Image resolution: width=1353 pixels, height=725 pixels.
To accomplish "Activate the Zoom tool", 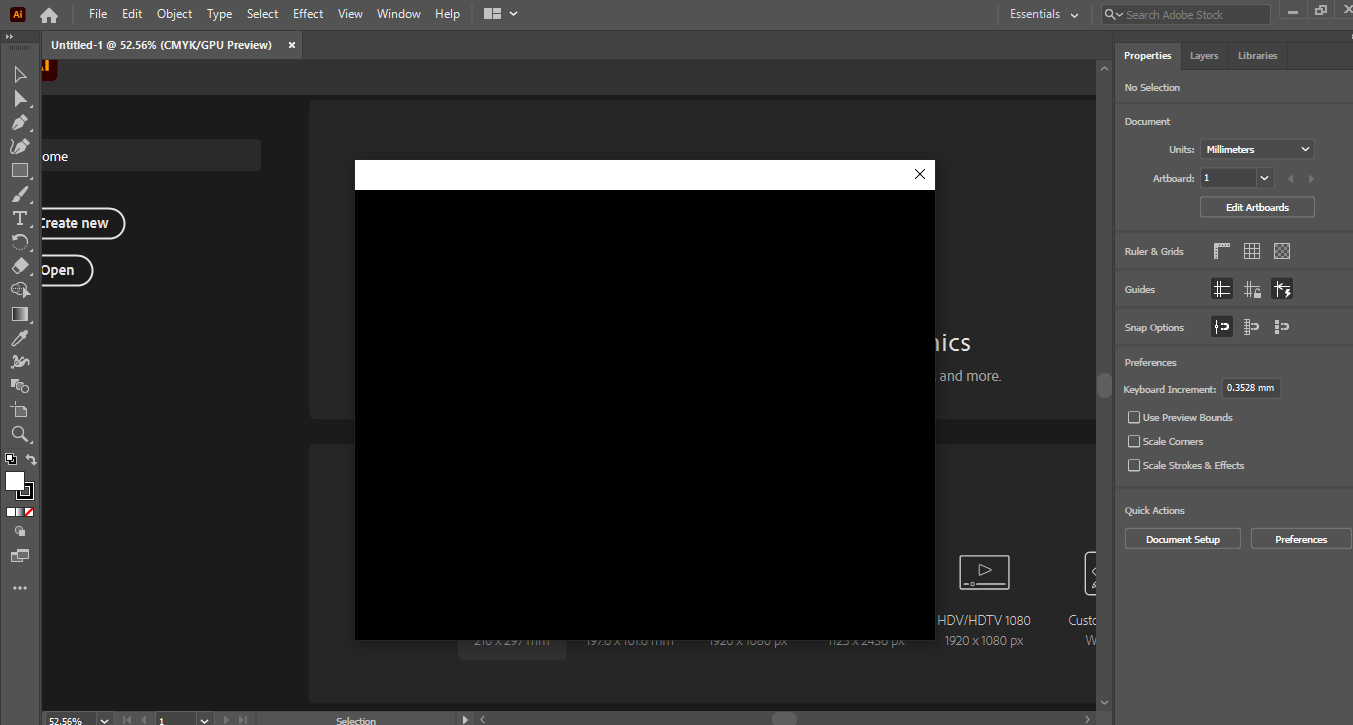I will coord(20,434).
